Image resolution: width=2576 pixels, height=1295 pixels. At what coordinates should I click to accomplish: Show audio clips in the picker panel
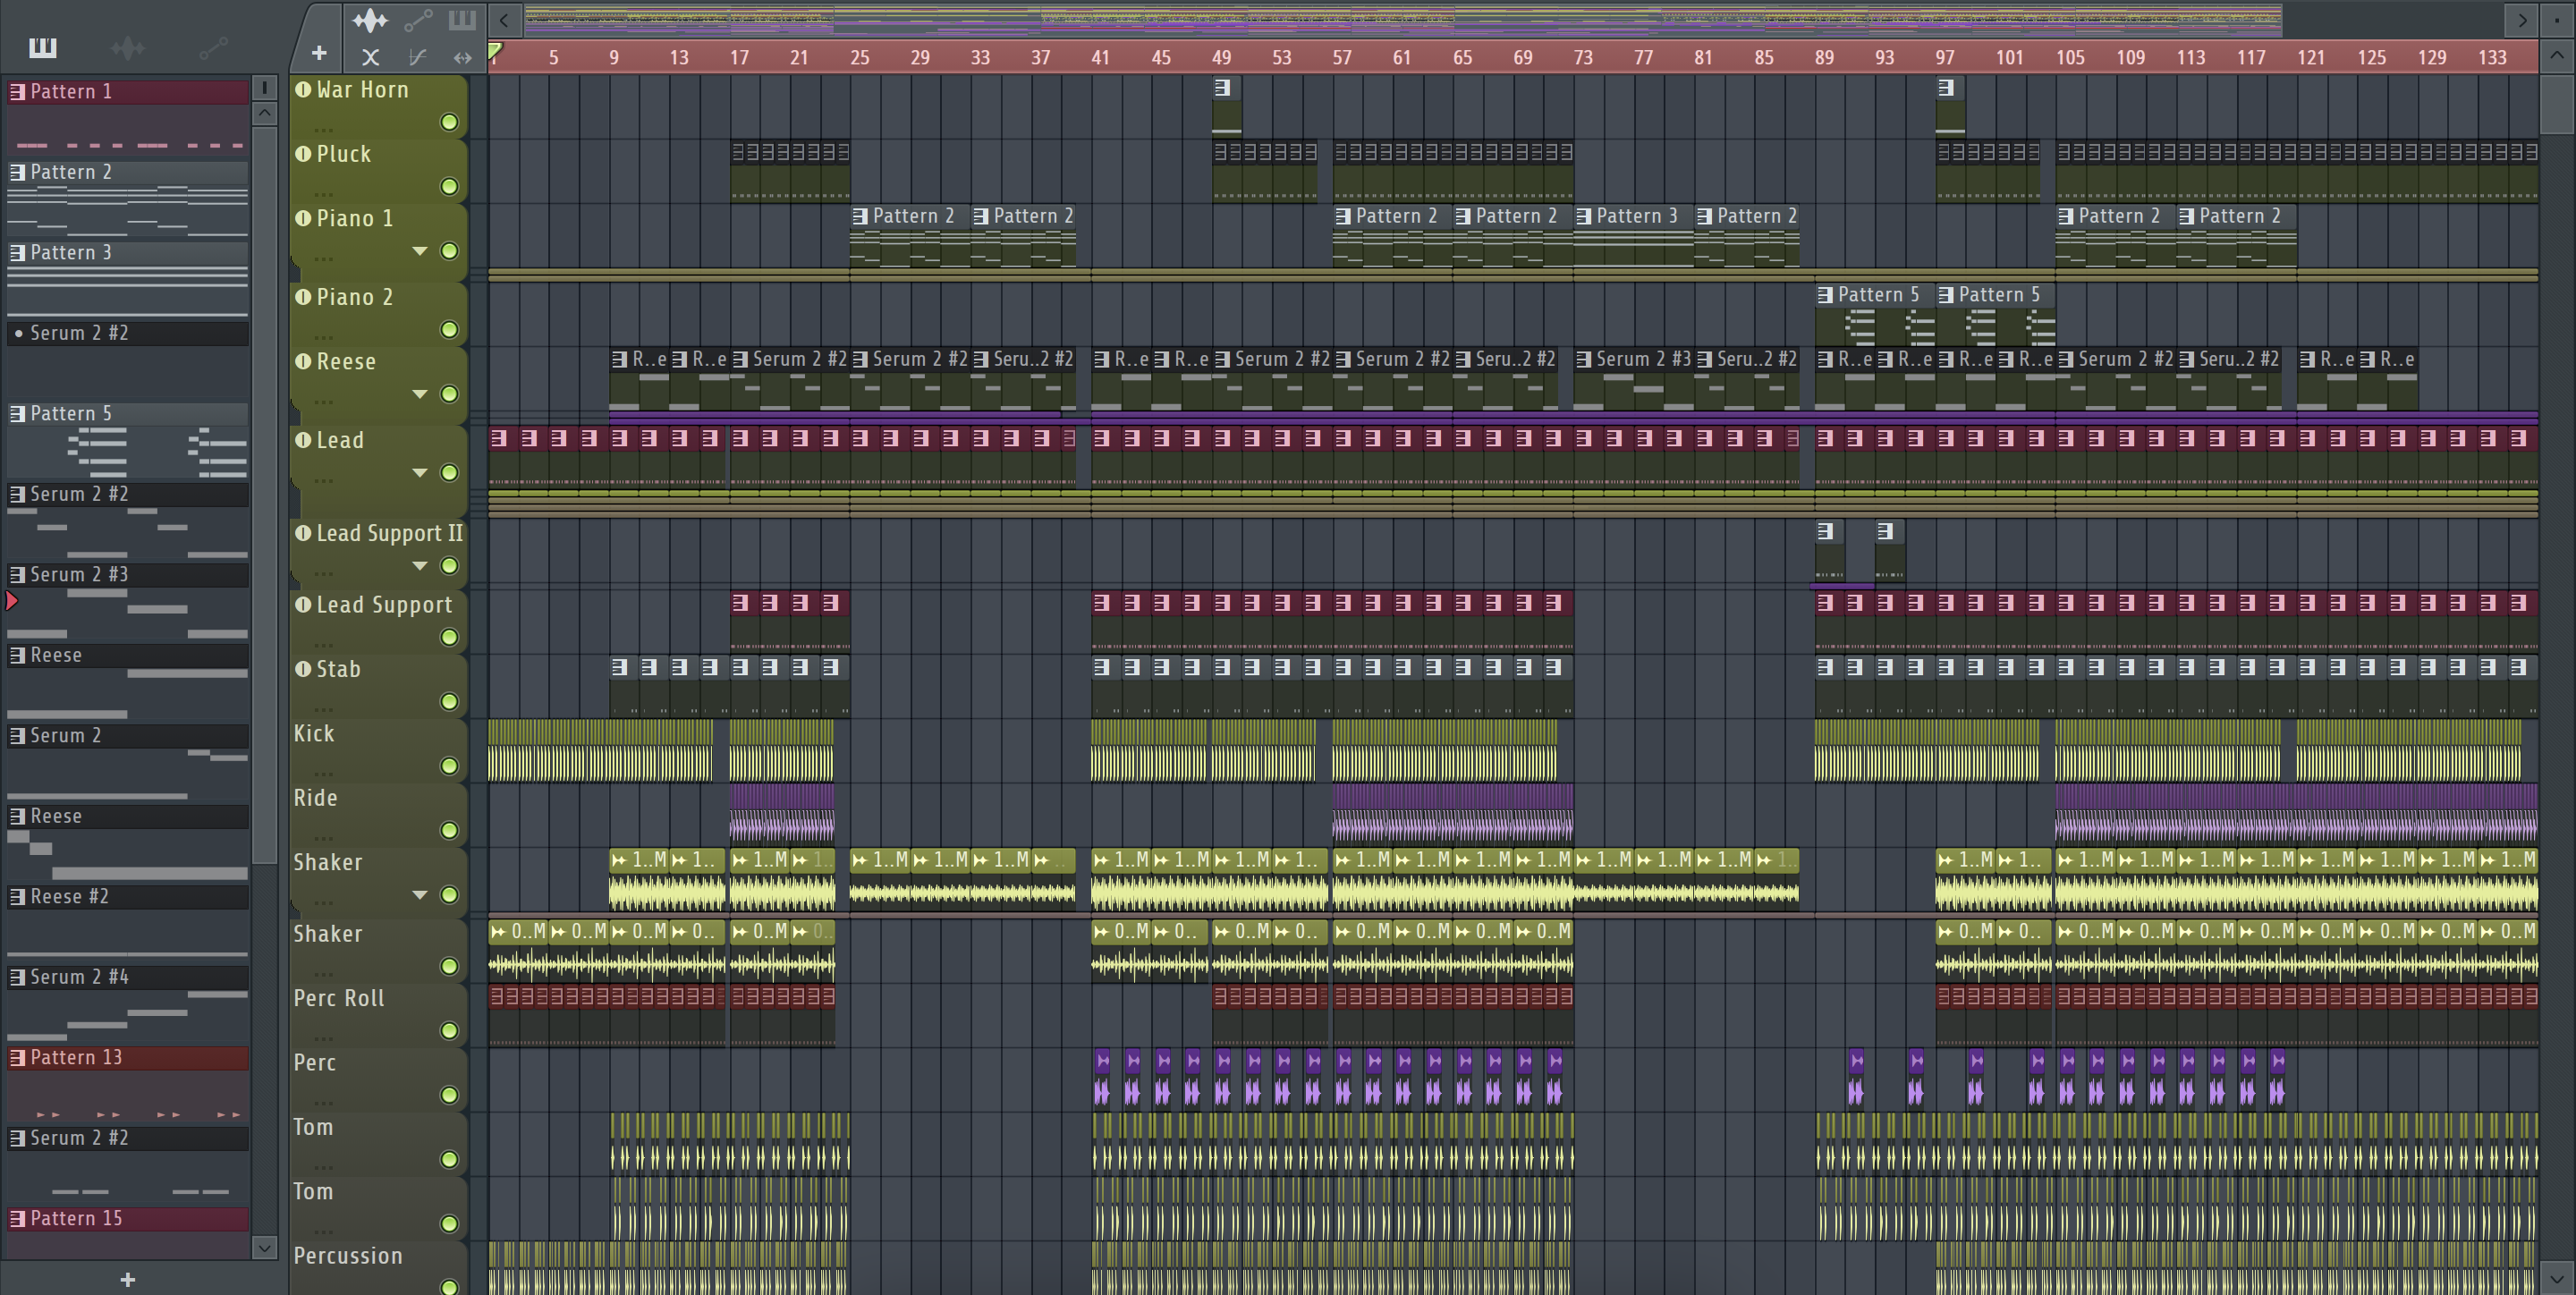tap(128, 47)
